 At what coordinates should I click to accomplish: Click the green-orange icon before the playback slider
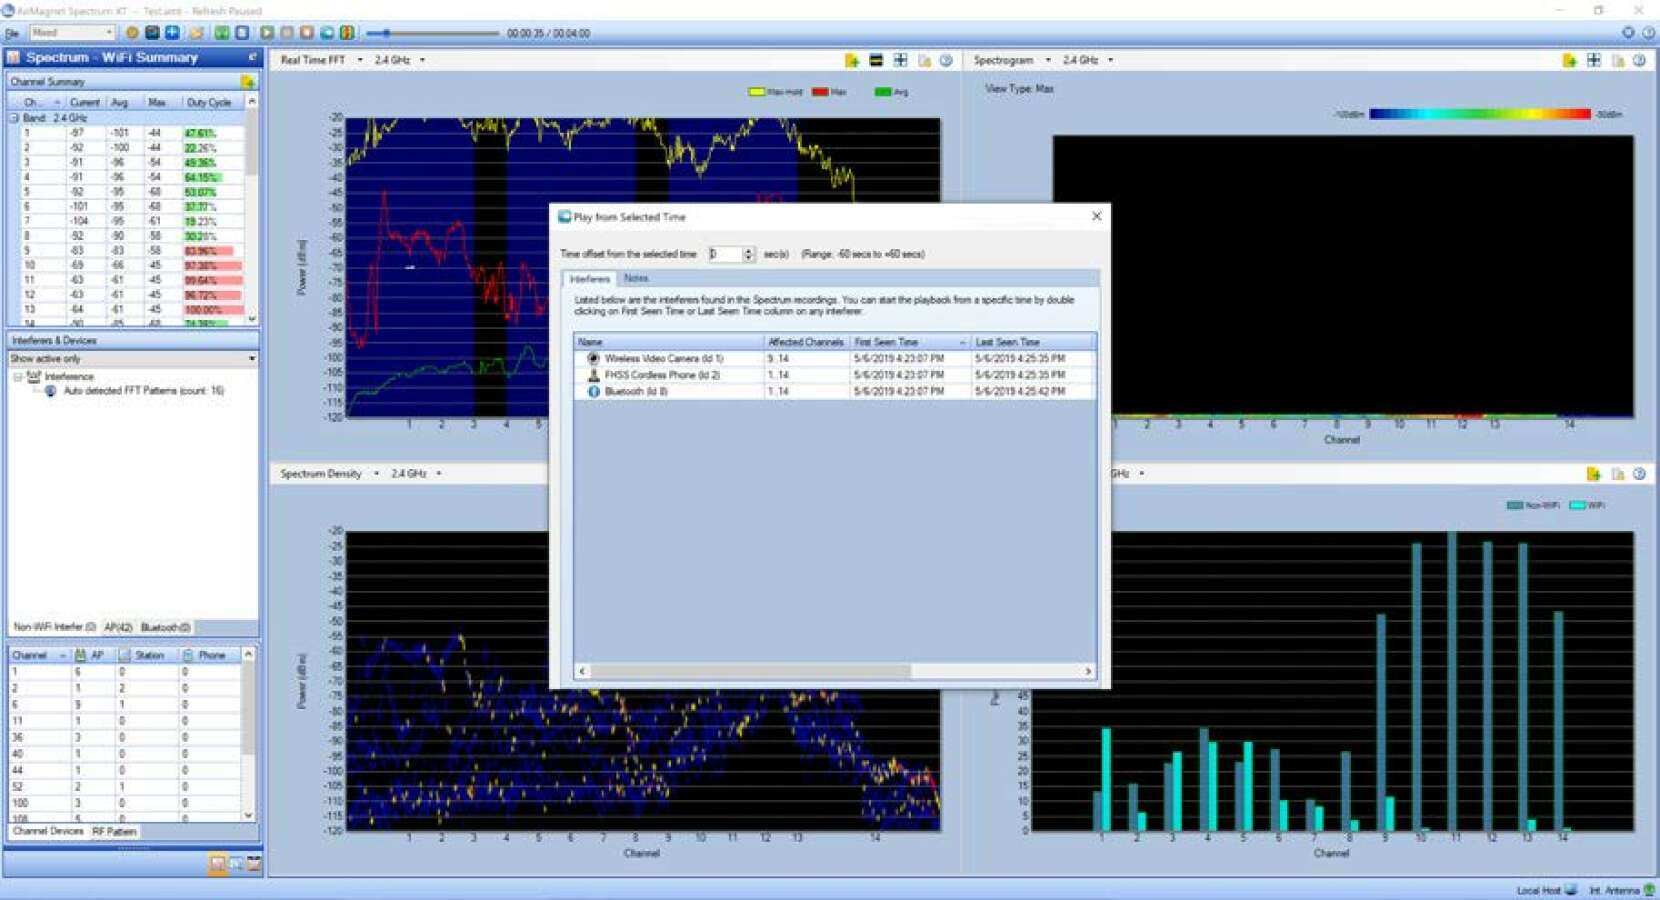coord(347,33)
